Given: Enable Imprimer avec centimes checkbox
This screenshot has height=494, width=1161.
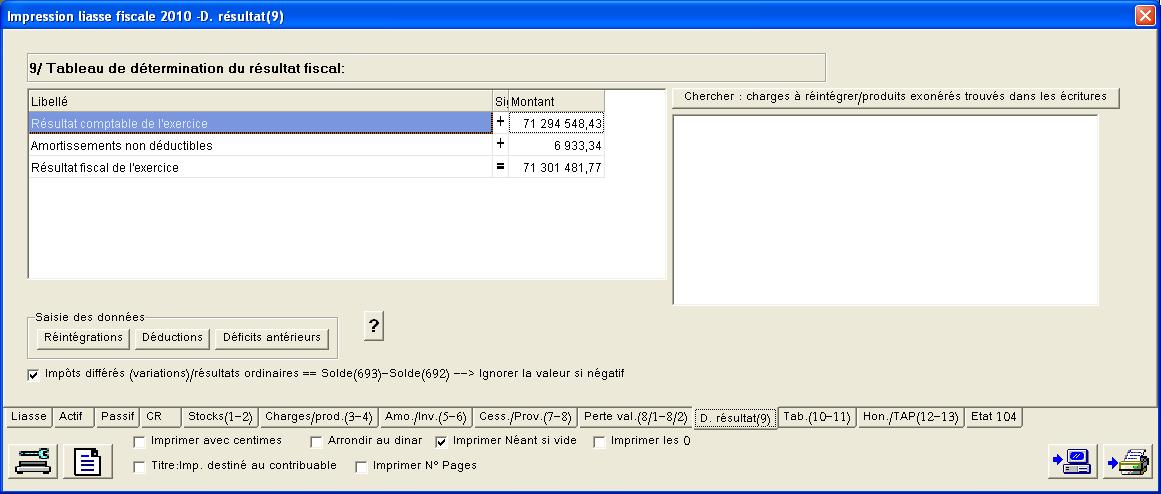Looking at the screenshot, I should (140, 441).
